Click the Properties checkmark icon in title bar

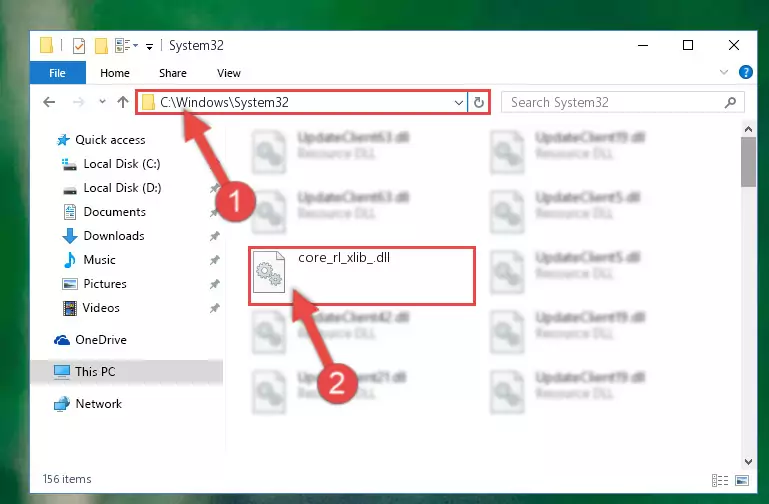(79, 46)
